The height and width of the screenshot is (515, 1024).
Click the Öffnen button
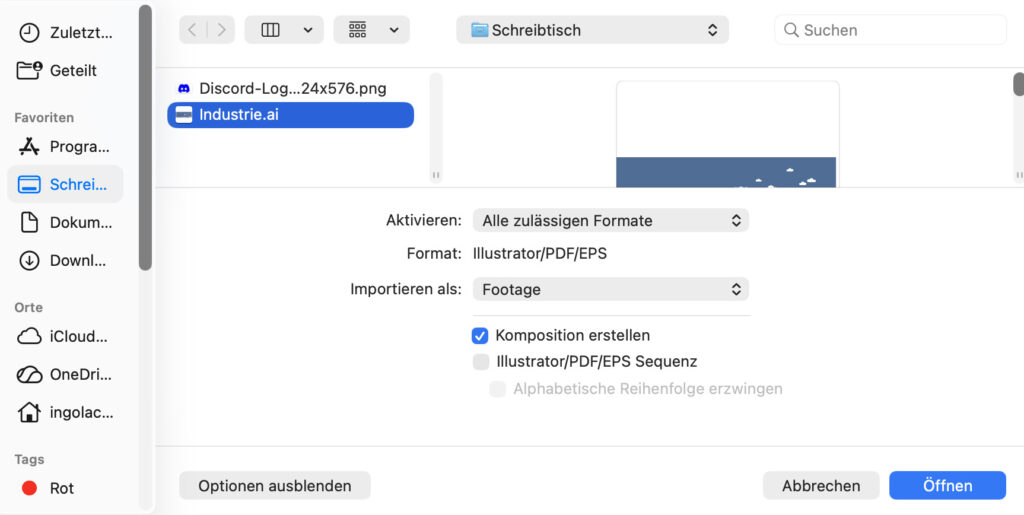947,486
